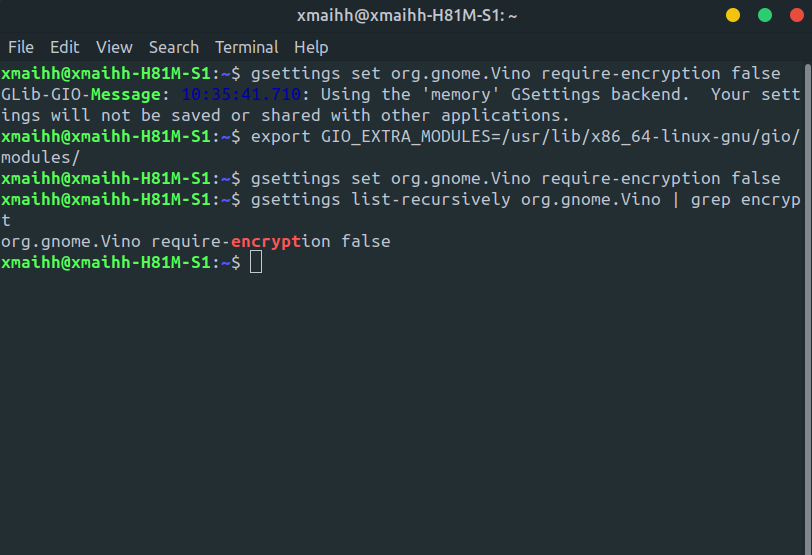Open the Help menu
Image resolution: width=812 pixels, height=555 pixels.
tap(311, 47)
